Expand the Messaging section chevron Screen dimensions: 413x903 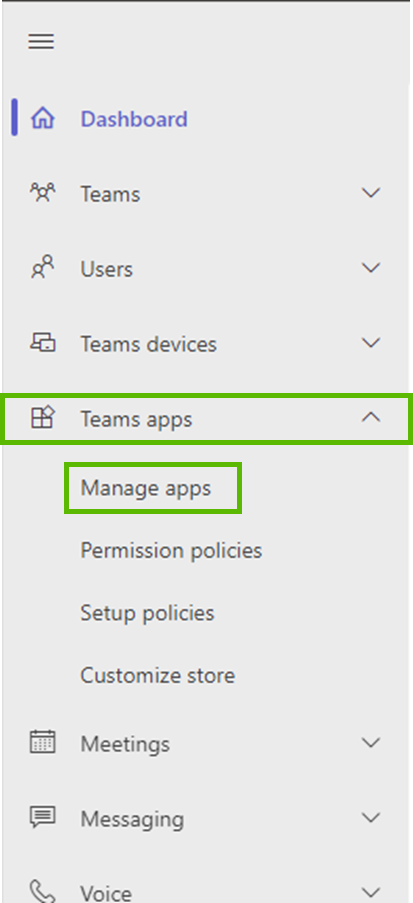(x=371, y=817)
